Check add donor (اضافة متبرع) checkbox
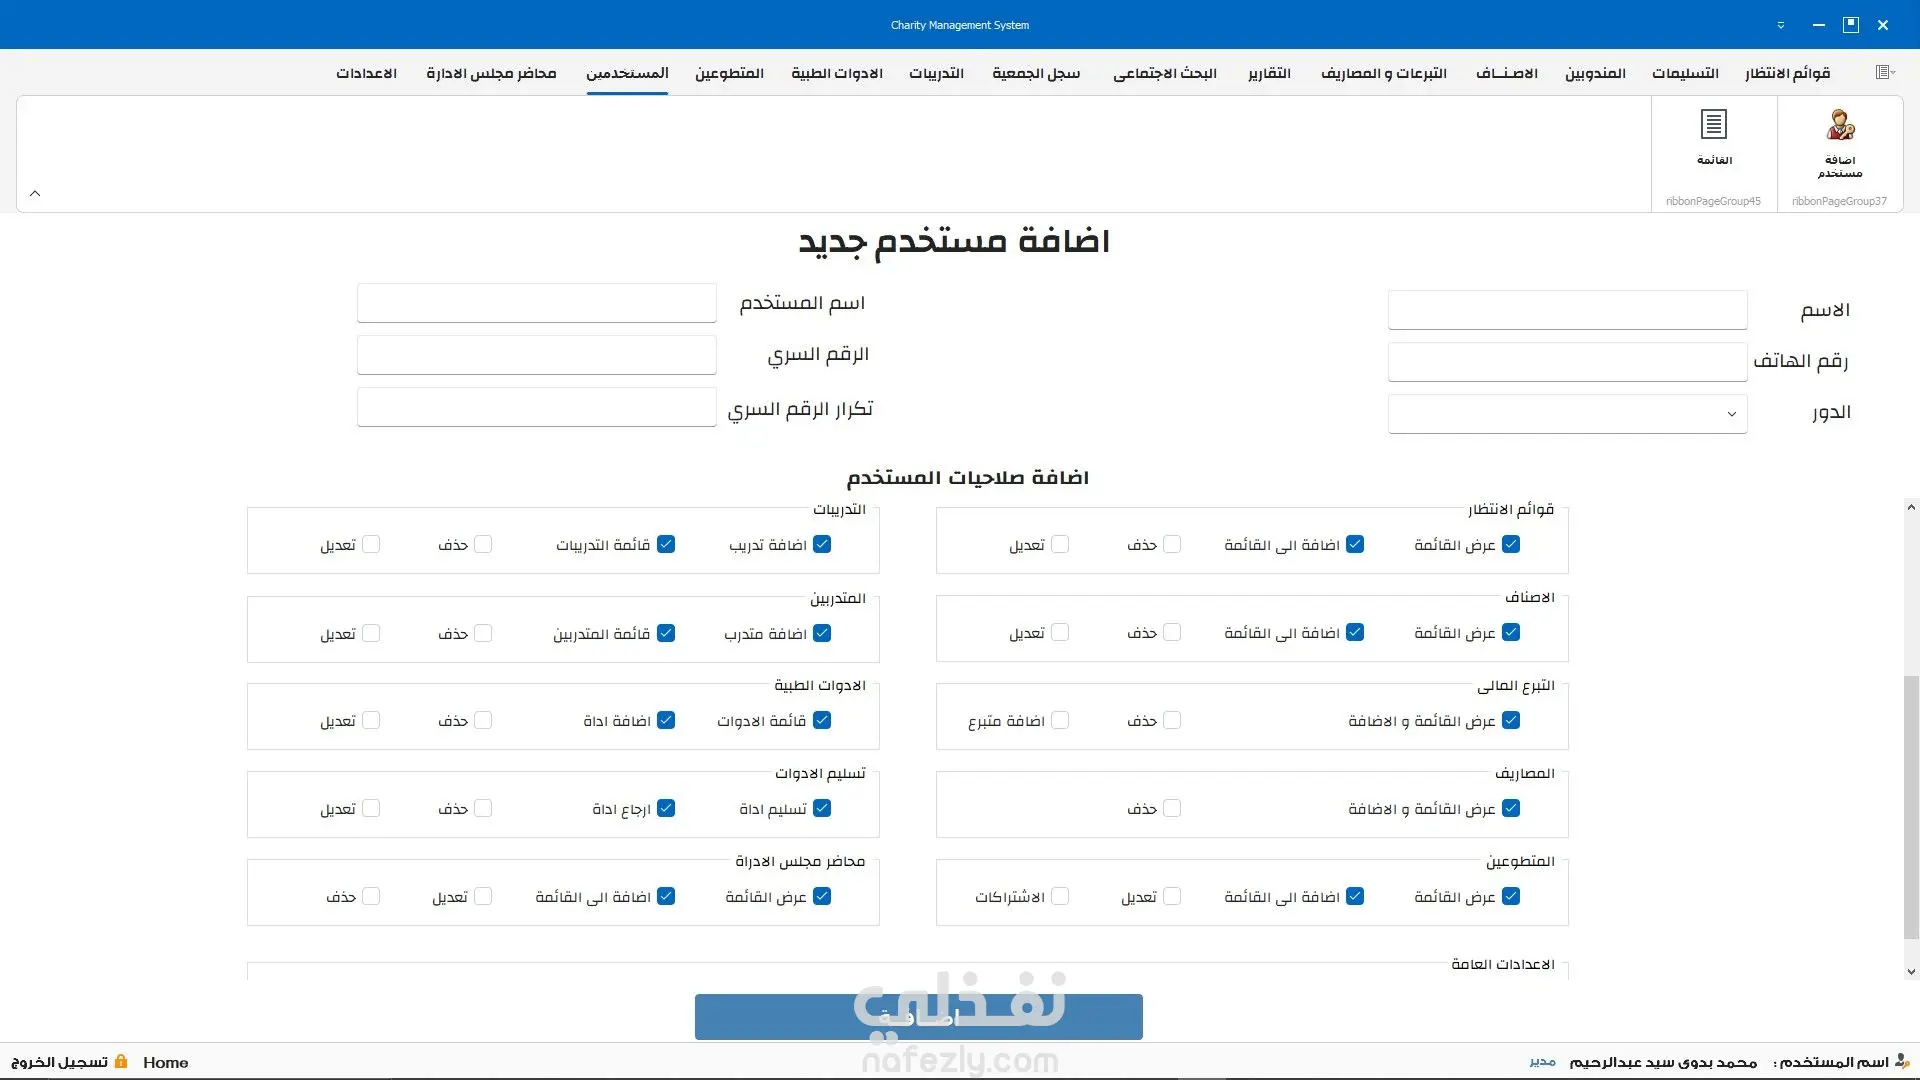Screen dimensions: 1920x1080 [1060, 720]
